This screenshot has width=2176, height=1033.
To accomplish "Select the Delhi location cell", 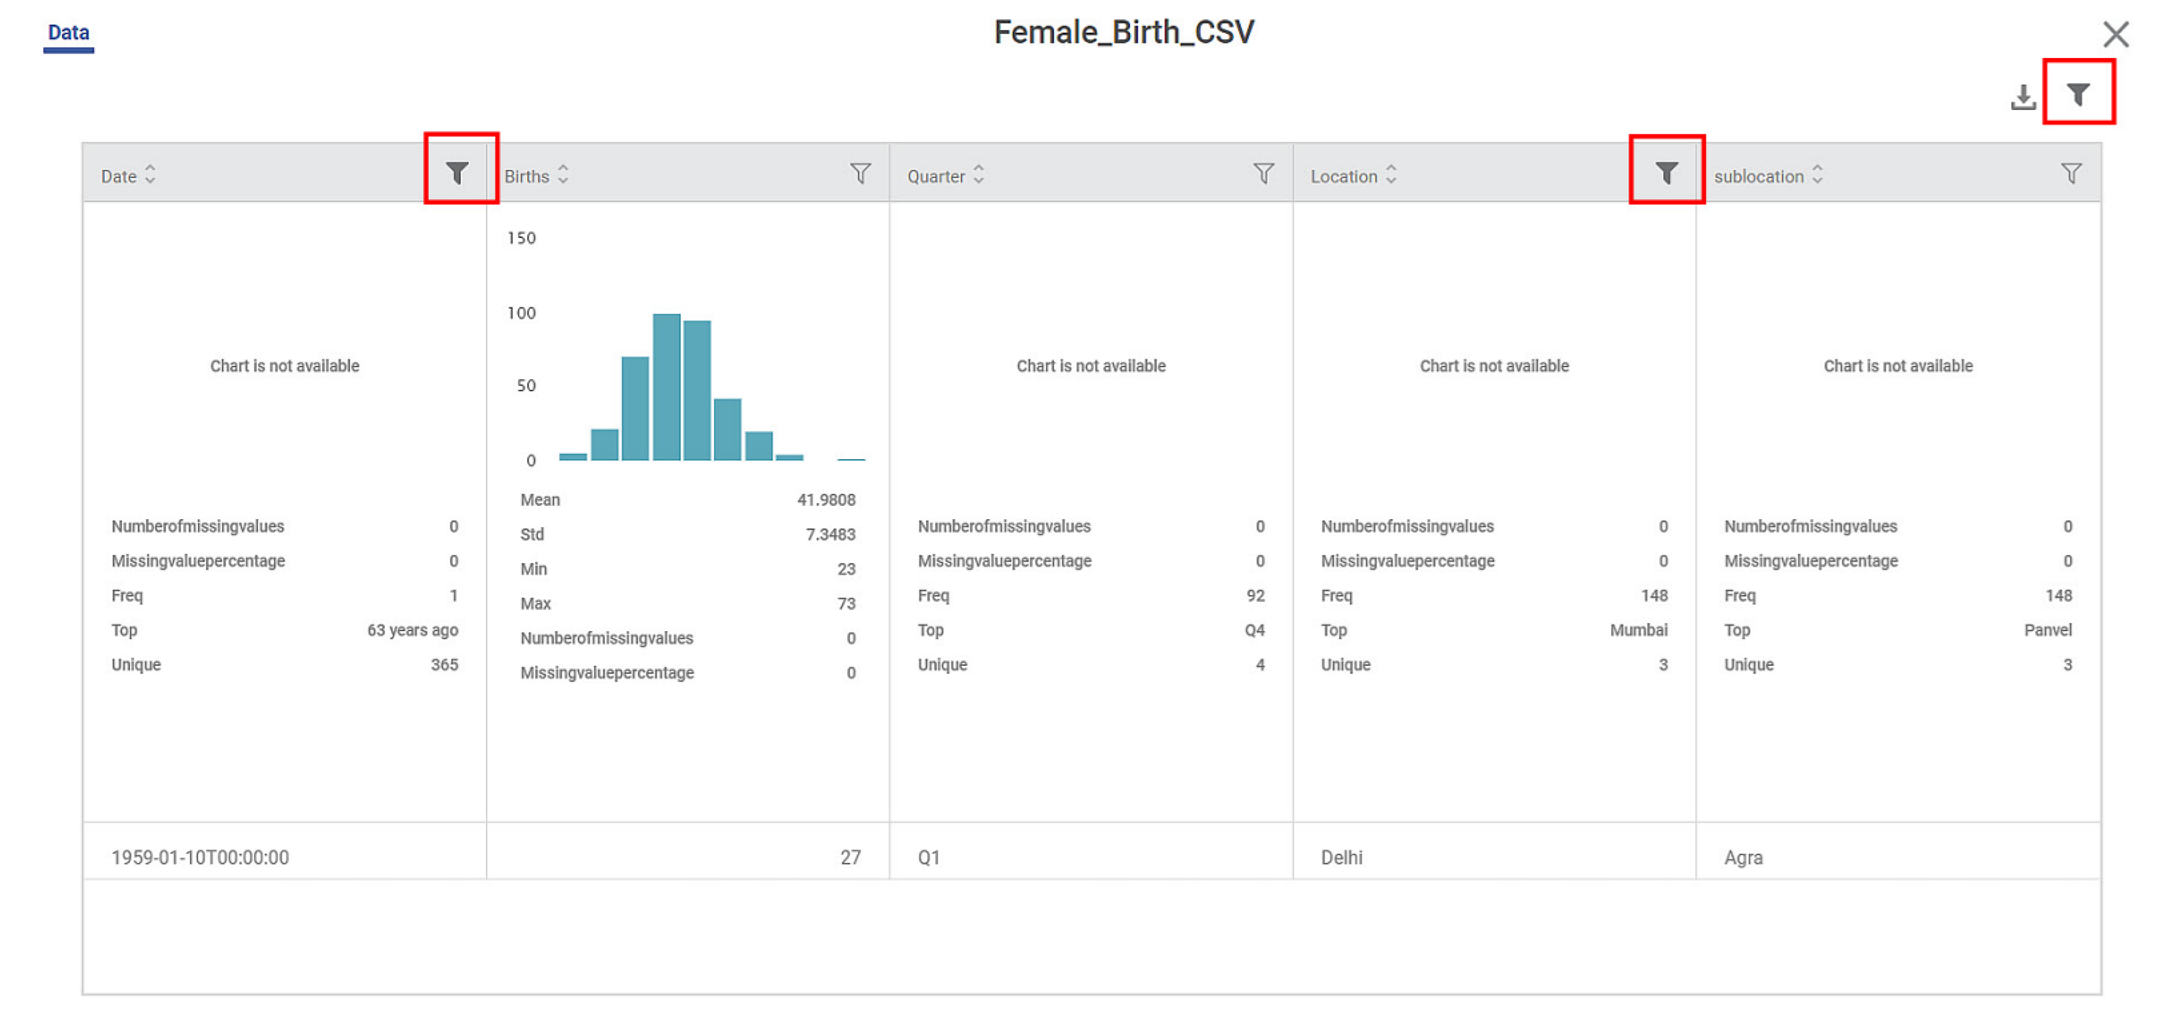I will (1341, 857).
